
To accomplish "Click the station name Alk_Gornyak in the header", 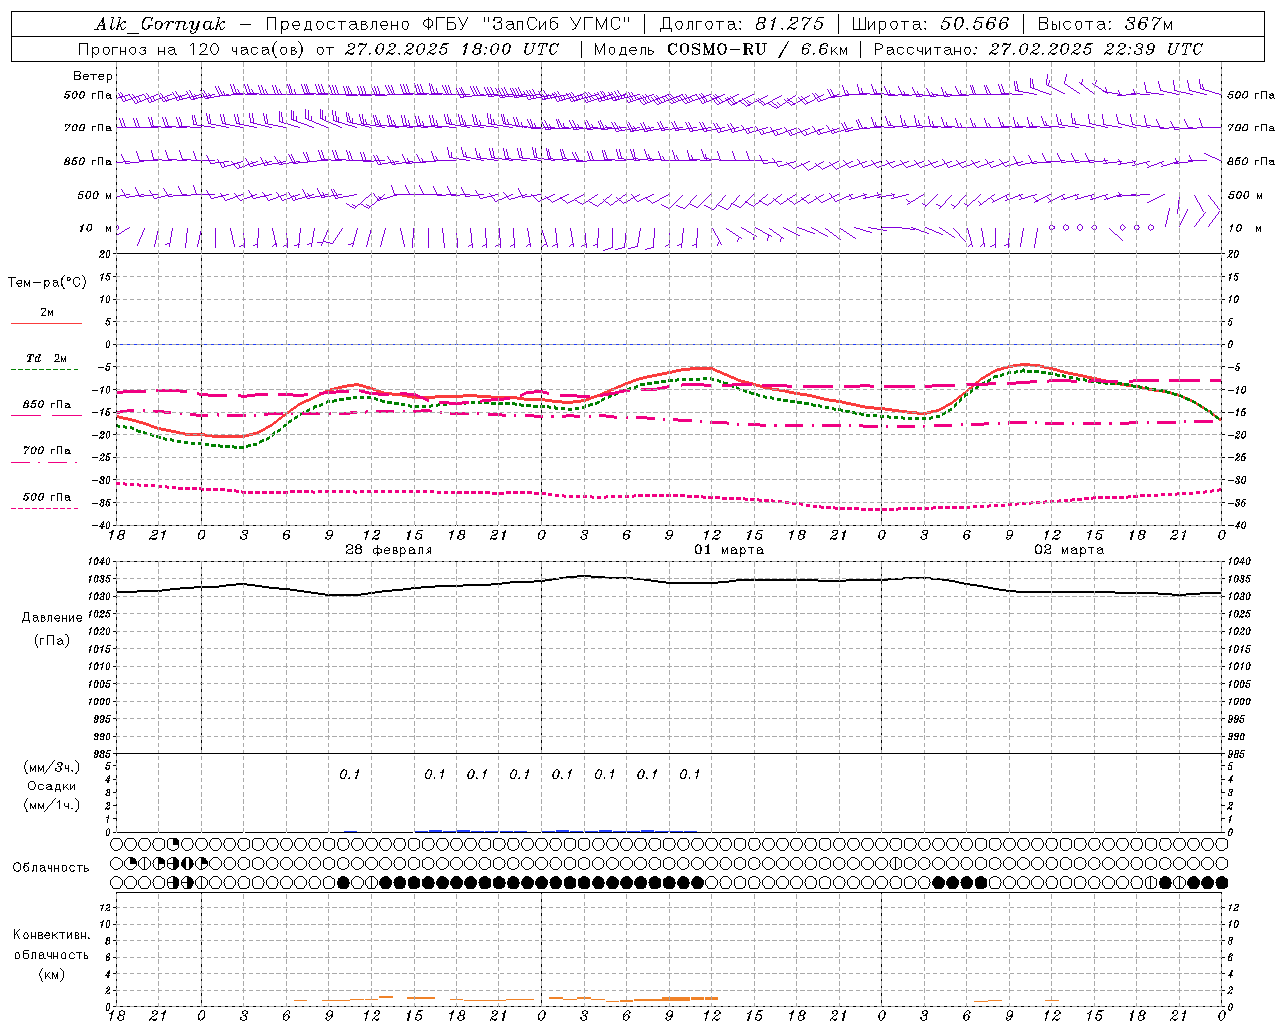I will [160, 24].
